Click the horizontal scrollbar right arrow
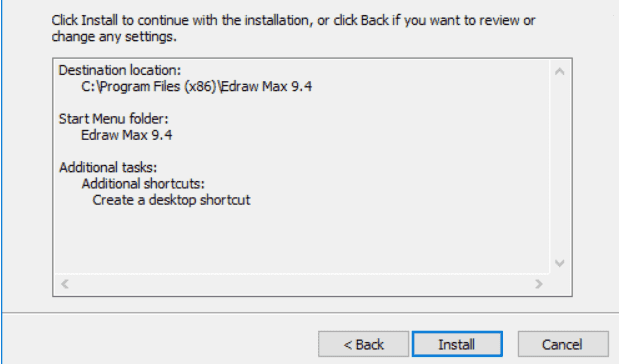The image size is (619, 364). [x=538, y=284]
